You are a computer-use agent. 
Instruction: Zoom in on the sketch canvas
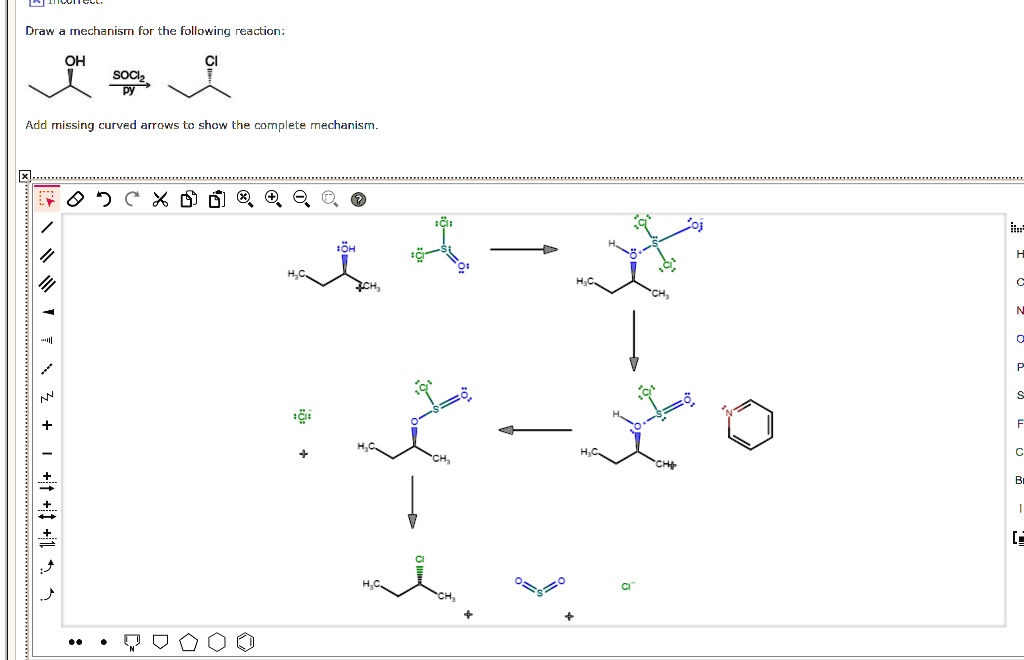271,198
